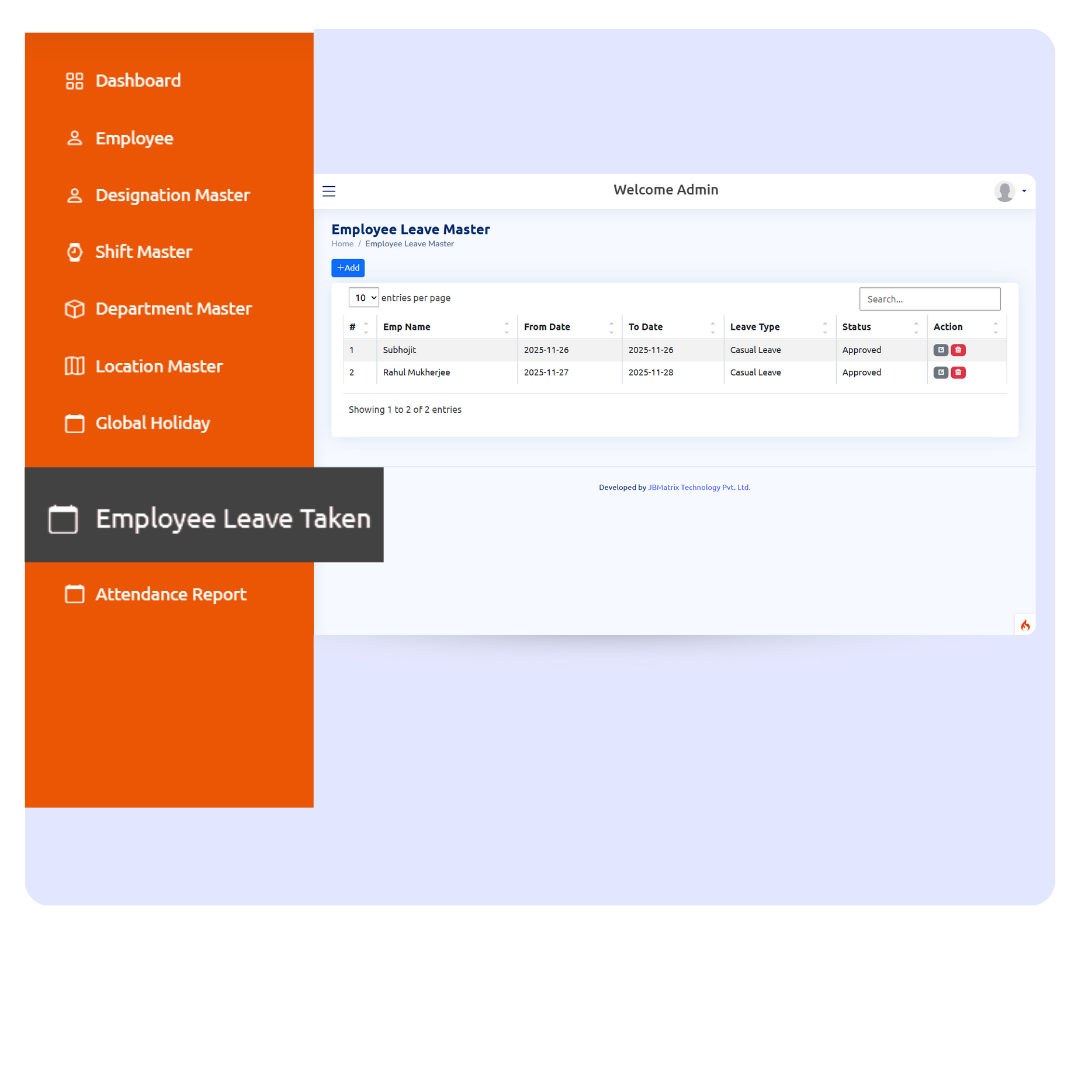Click the edit icon for Subhojit

point(940,350)
